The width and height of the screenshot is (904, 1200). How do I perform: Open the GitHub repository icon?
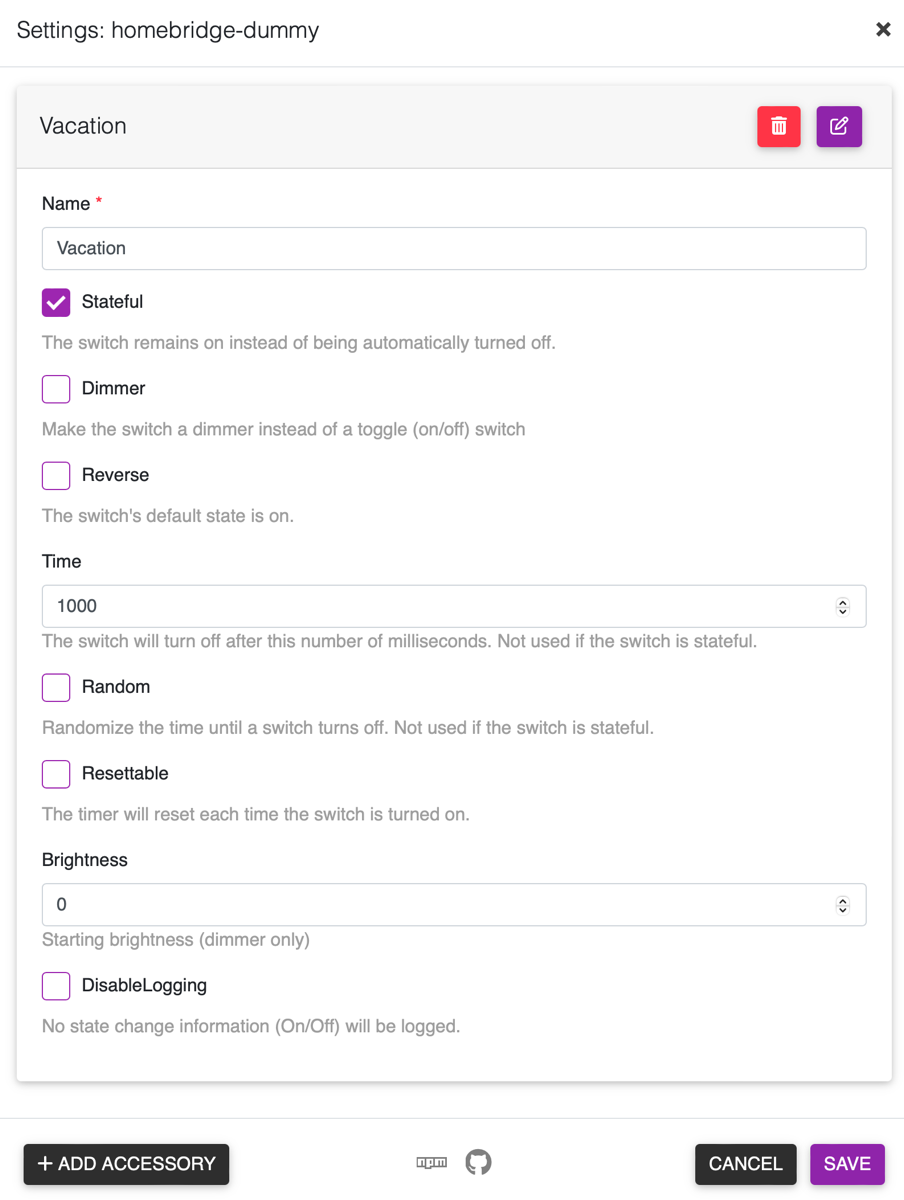pos(478,1163)
